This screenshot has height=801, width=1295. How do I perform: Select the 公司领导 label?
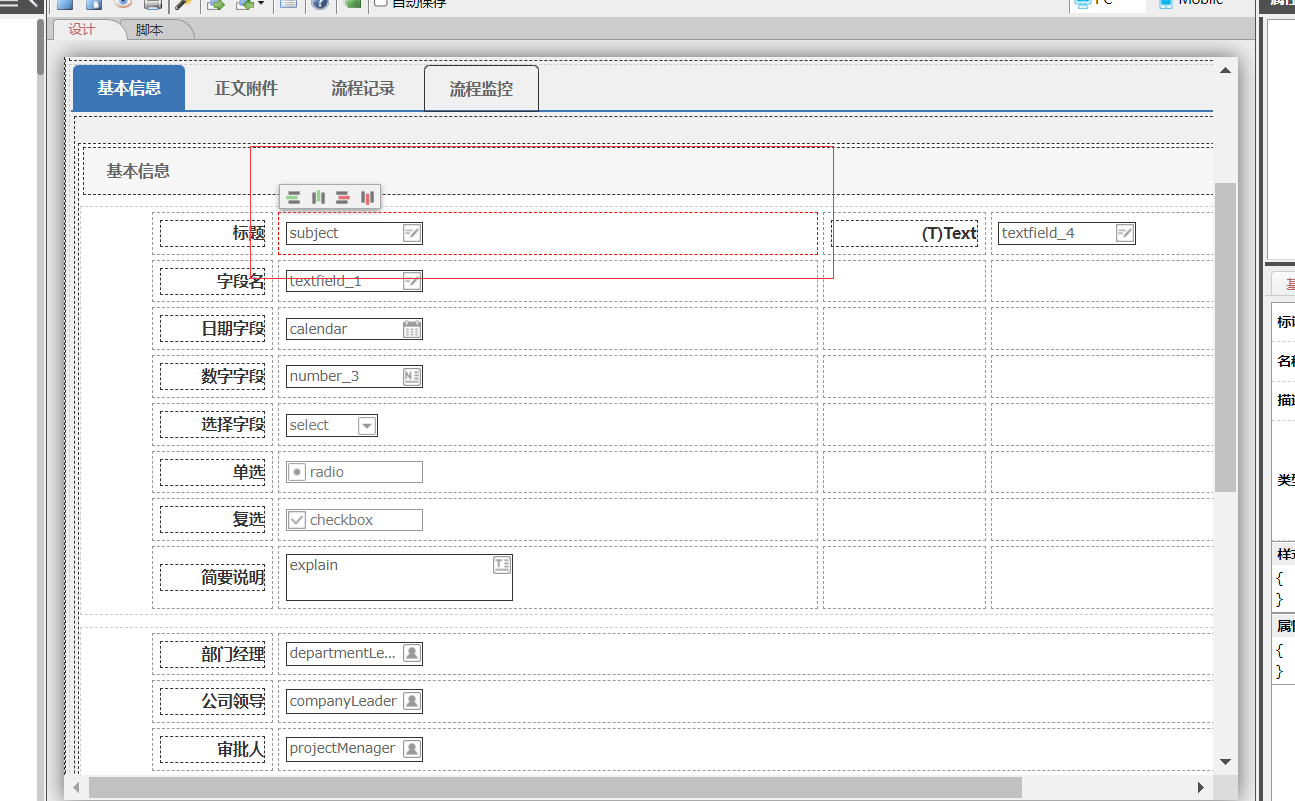click(x=233, y=701)
